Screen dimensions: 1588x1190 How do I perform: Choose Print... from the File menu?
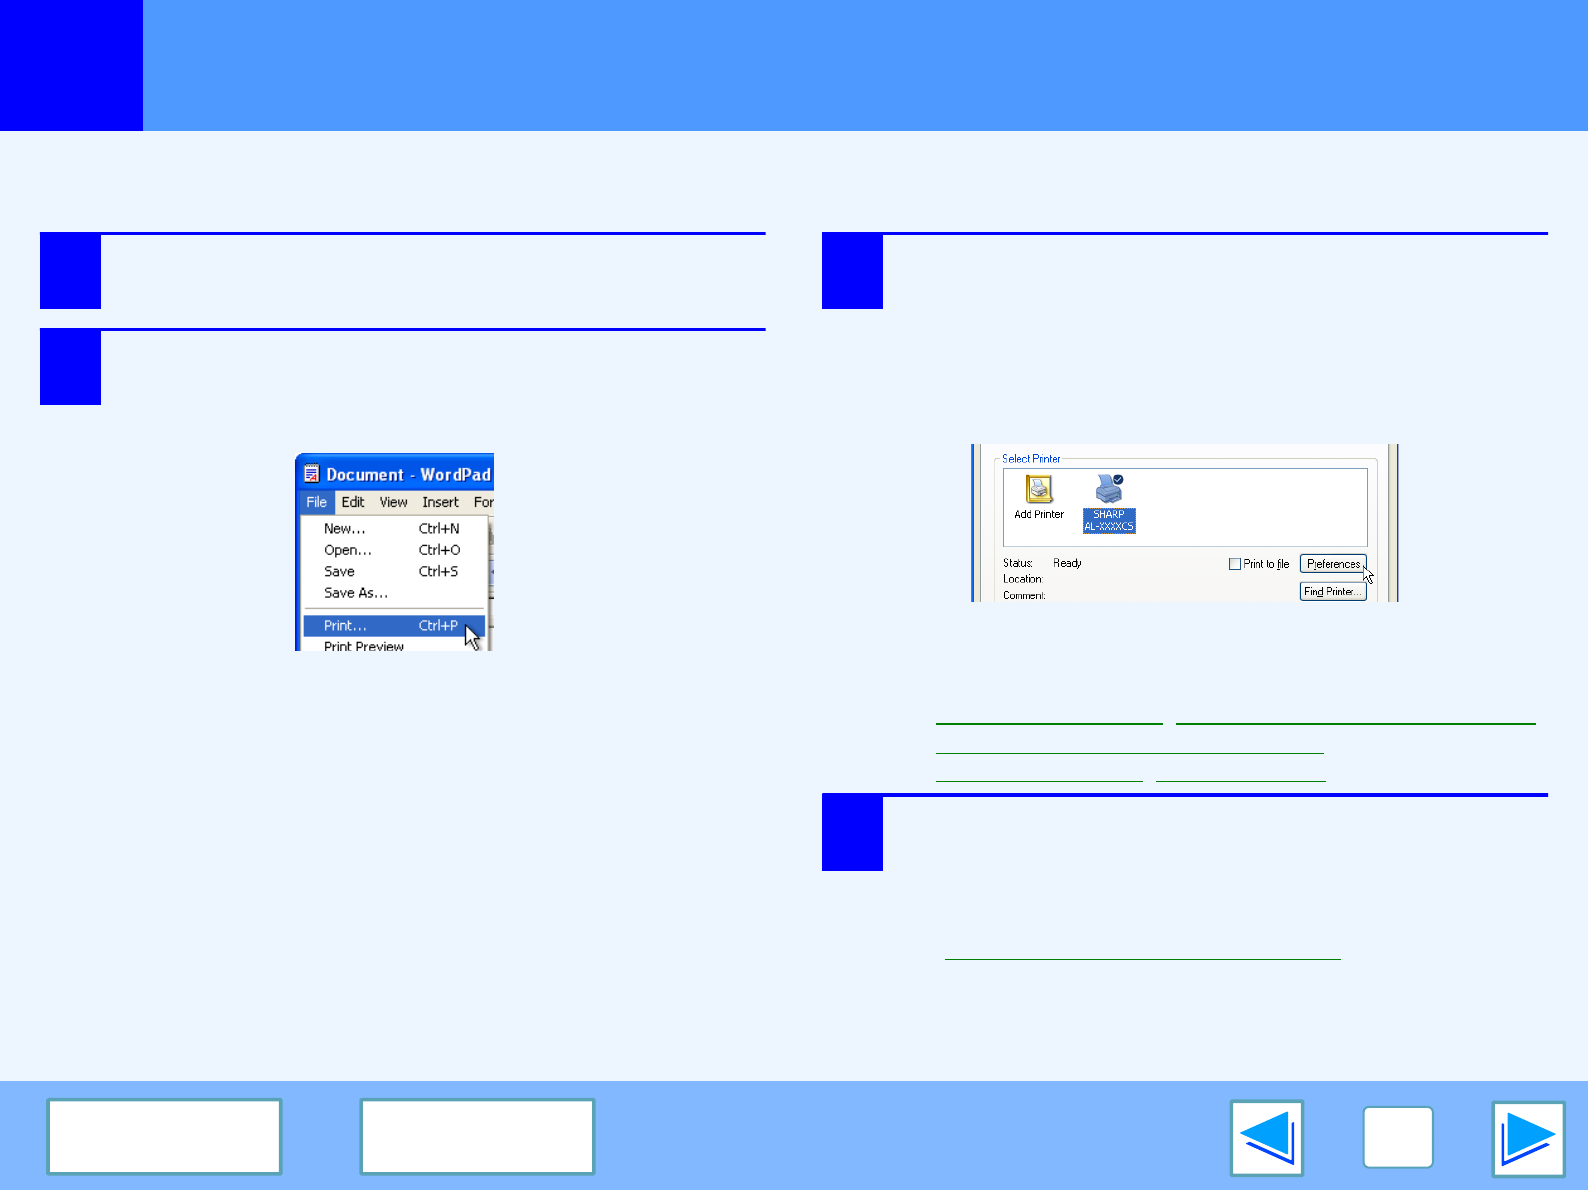click(x=346, y=626)
